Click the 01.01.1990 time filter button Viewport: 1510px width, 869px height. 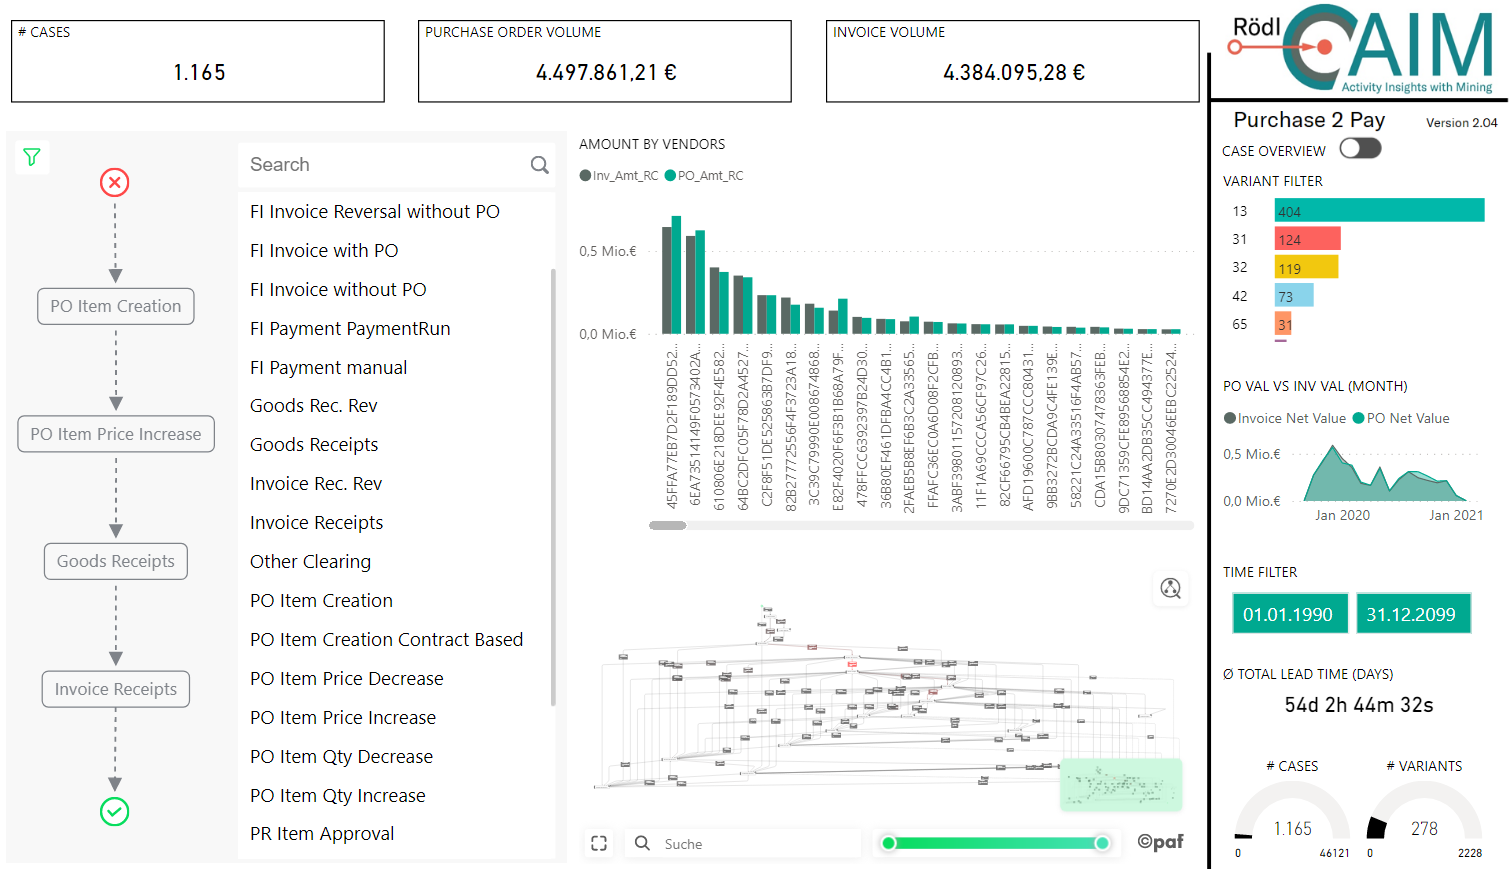tap(1290, 612)
